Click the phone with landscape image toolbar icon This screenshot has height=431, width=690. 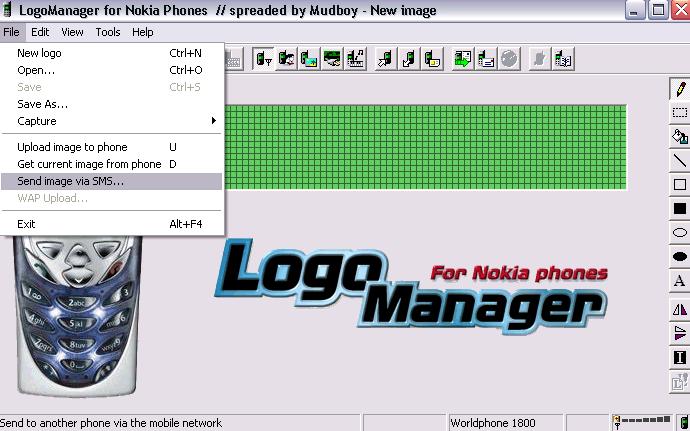click(309, 59)
